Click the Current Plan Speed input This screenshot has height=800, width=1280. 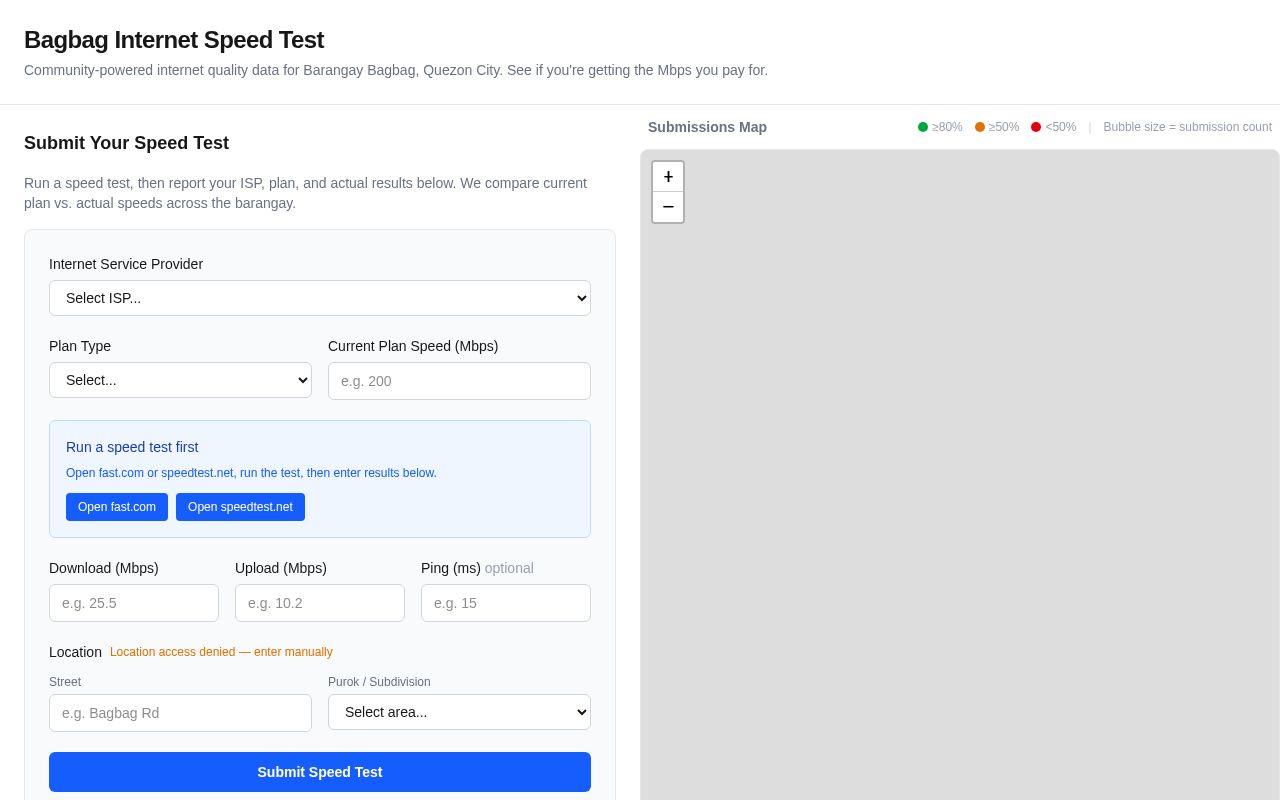coord(459,381)
